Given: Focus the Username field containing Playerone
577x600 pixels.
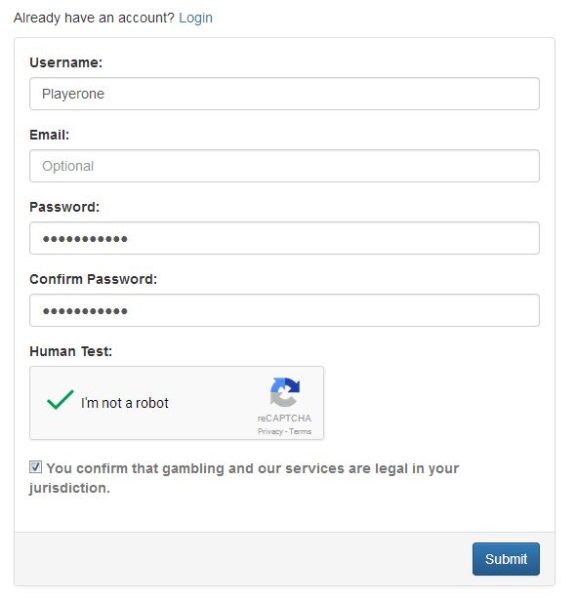Looking at the screenshot, I should 284,94.
